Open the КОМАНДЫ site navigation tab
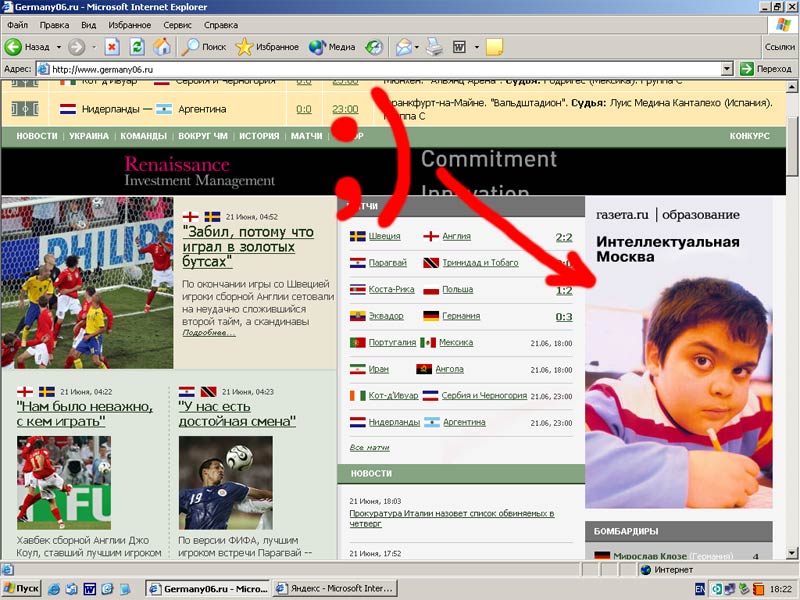The height and width of the screenshot is (600, 800). click(x=143, y=136)
